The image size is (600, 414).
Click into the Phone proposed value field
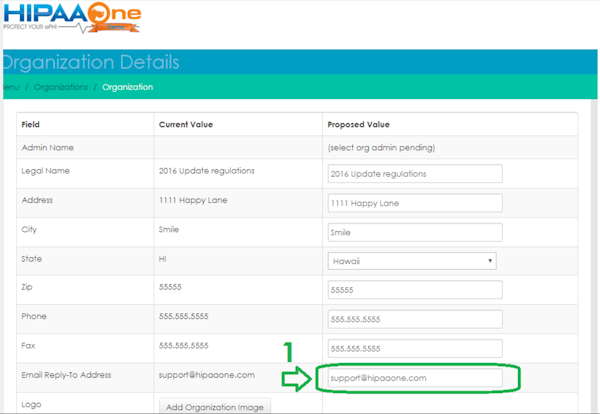(x=414, y=319)
